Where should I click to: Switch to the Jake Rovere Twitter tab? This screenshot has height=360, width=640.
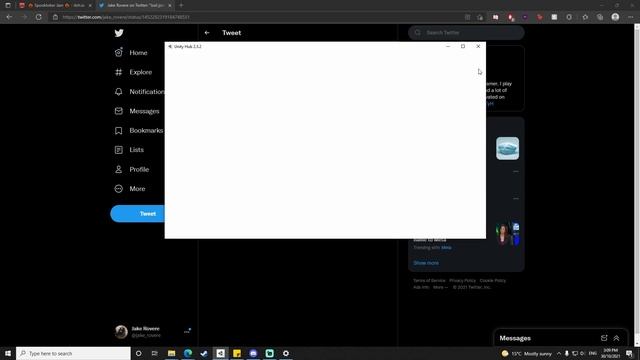pyautogui.click(x=135, y=5)
